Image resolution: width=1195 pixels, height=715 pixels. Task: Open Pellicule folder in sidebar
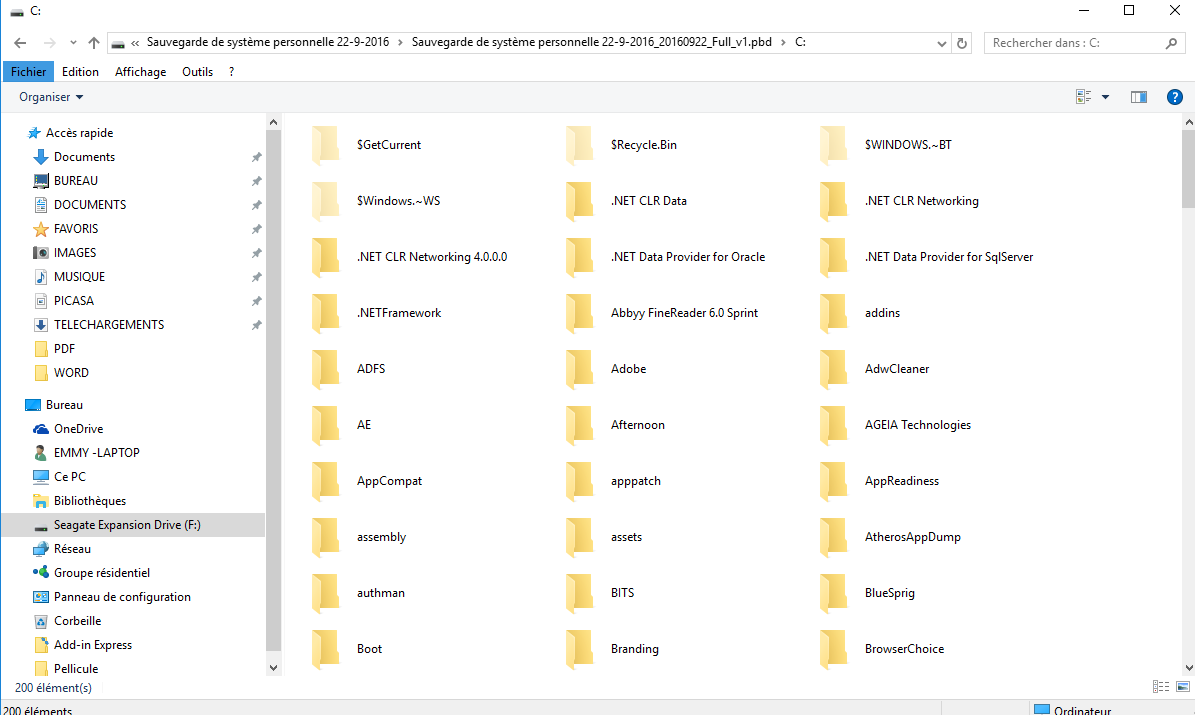75,669
